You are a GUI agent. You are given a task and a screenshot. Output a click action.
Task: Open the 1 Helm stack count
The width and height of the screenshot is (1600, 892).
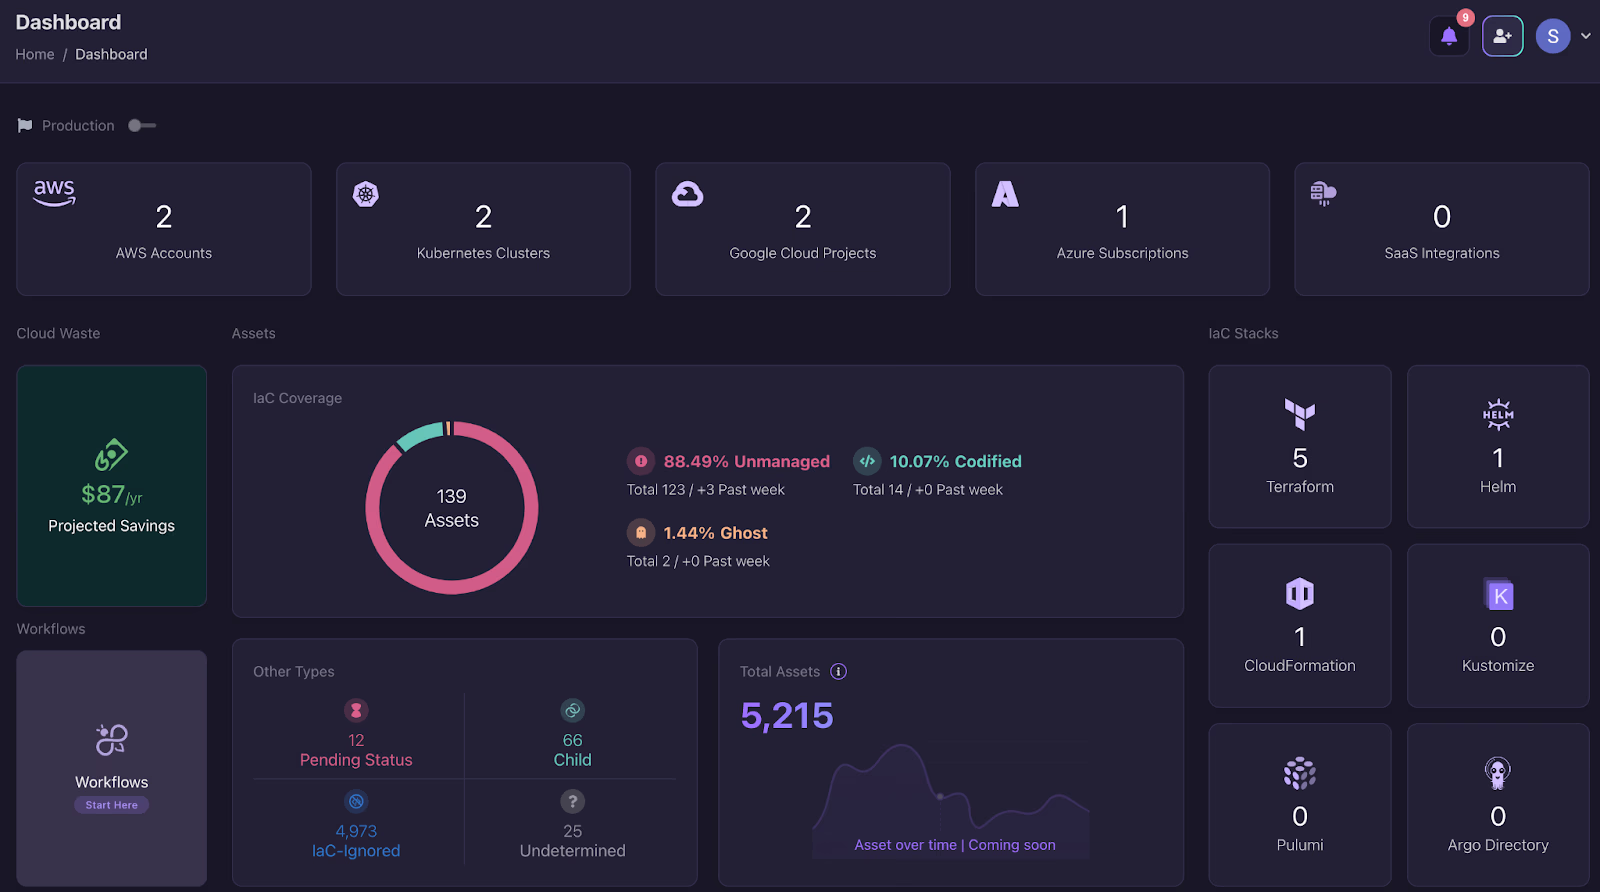point(1498,458)
